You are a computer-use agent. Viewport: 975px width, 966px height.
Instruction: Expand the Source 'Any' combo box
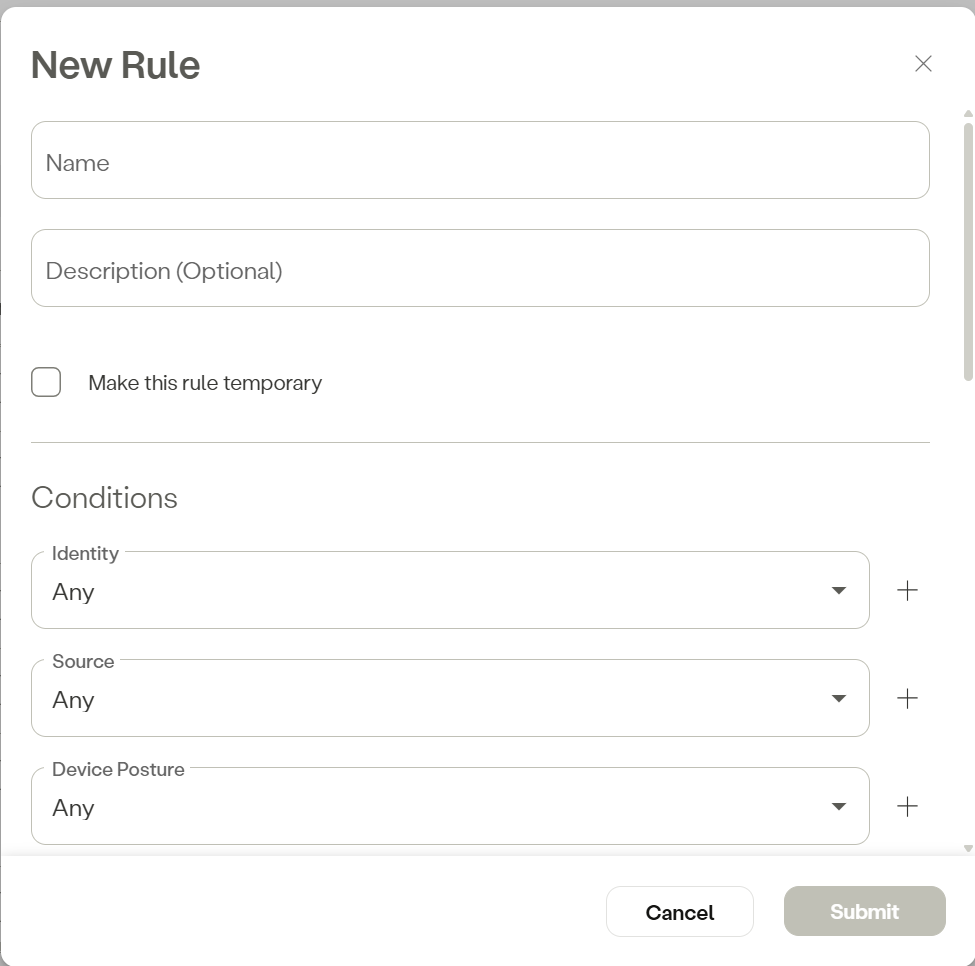tap(430, 699)
